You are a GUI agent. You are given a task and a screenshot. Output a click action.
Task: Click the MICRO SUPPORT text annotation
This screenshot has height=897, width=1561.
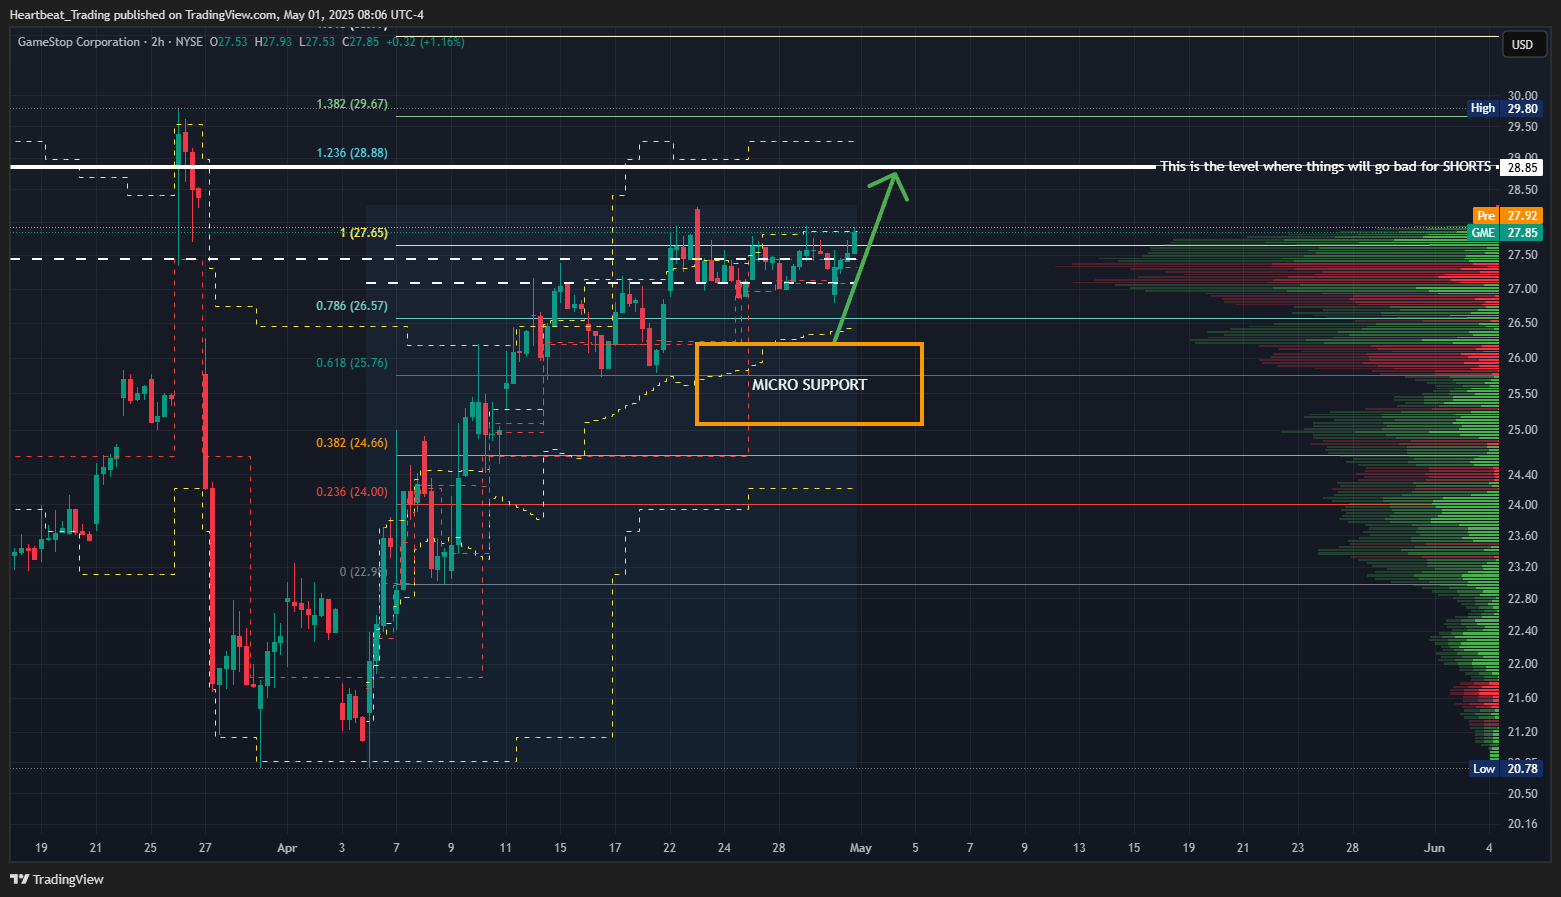(x=809, y=385)
